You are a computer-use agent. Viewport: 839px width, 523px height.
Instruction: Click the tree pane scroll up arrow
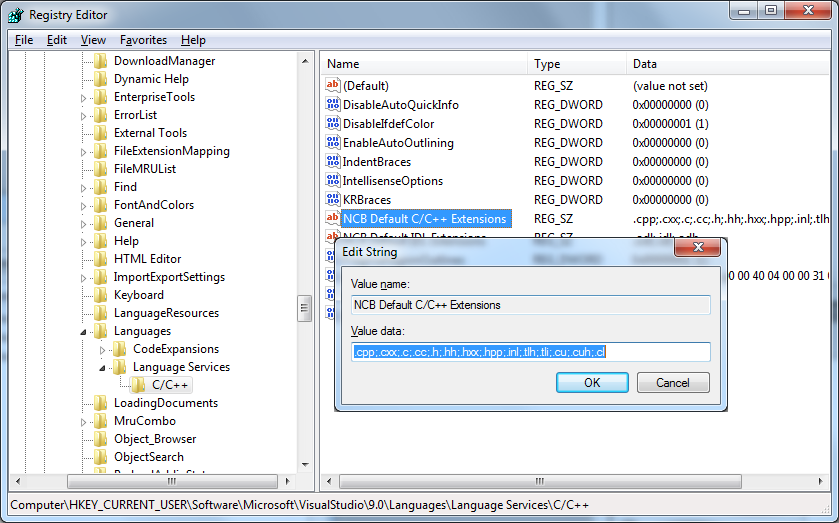(304, 61)
